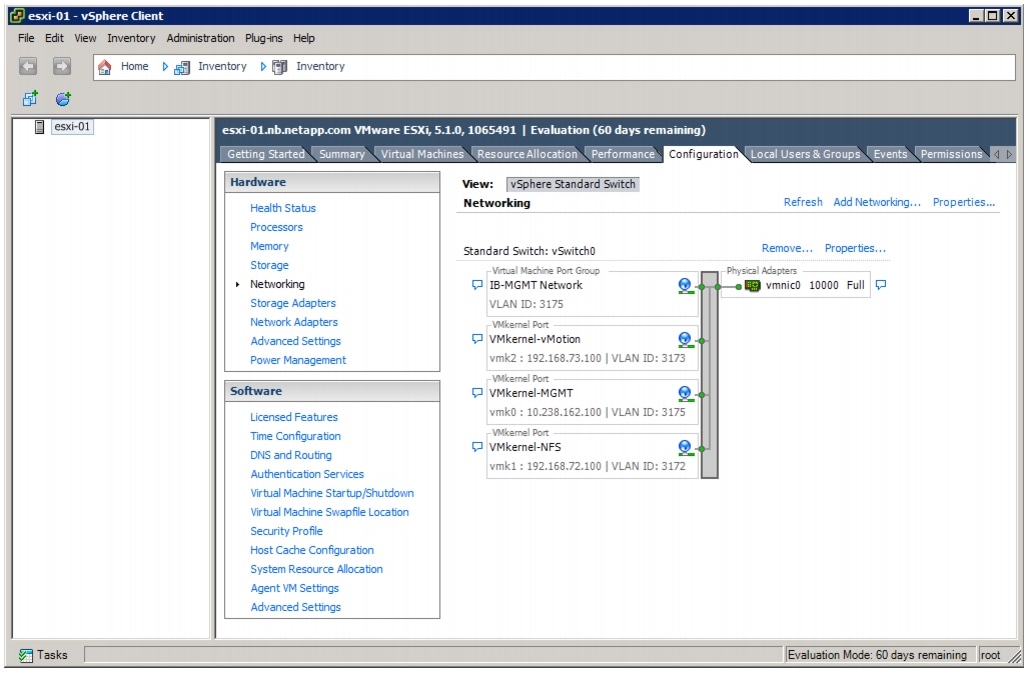
Task: Open the View menu
Action: (85, 38)
